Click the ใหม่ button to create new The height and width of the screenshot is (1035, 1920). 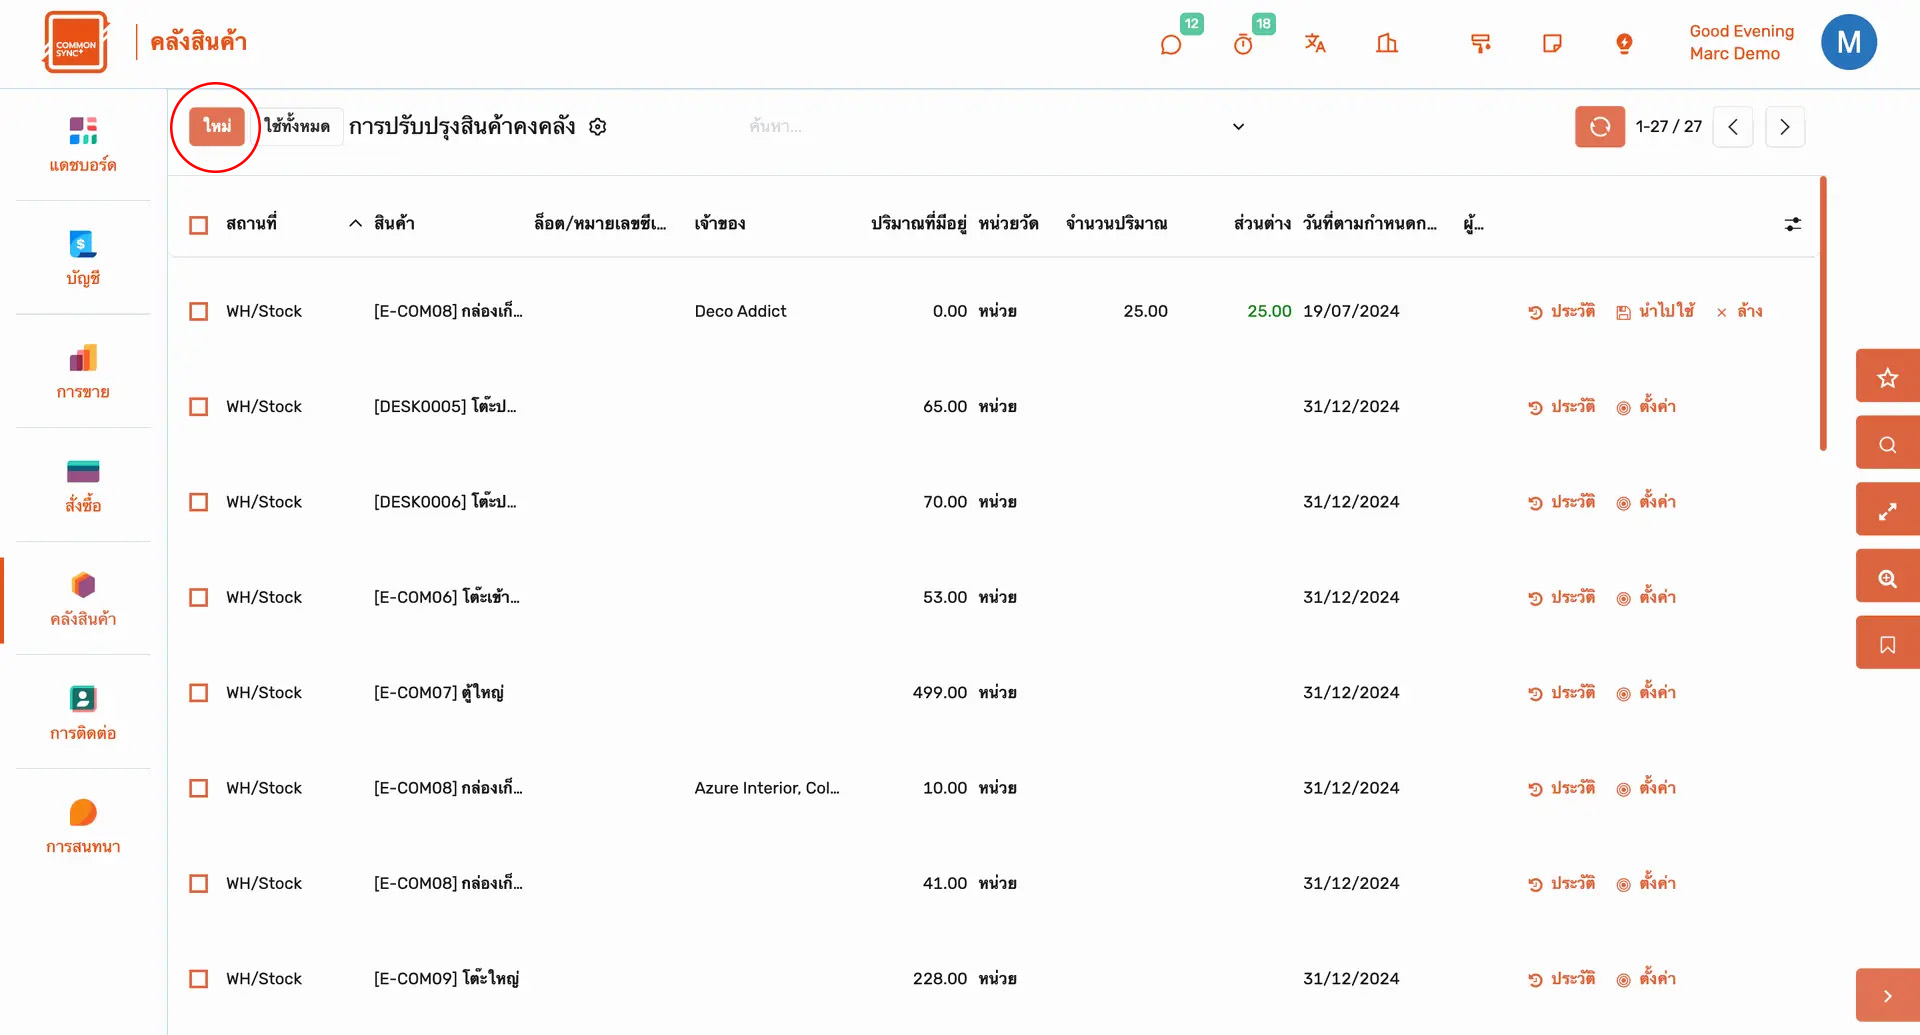(x=217, y=127)
